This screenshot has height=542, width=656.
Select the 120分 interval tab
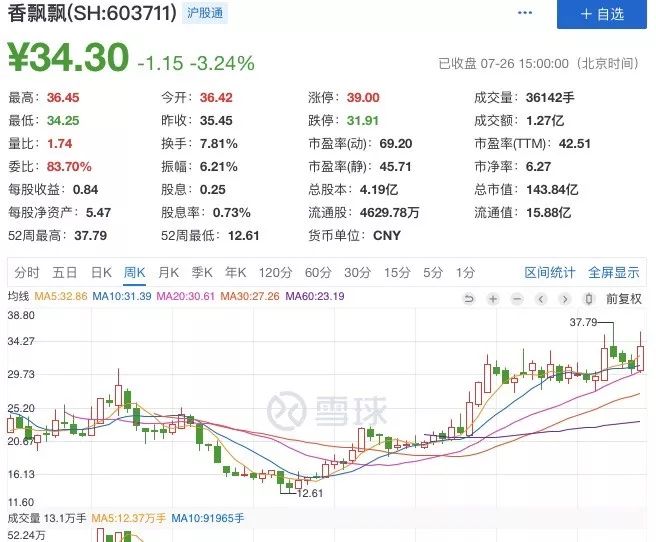(275, 273)
